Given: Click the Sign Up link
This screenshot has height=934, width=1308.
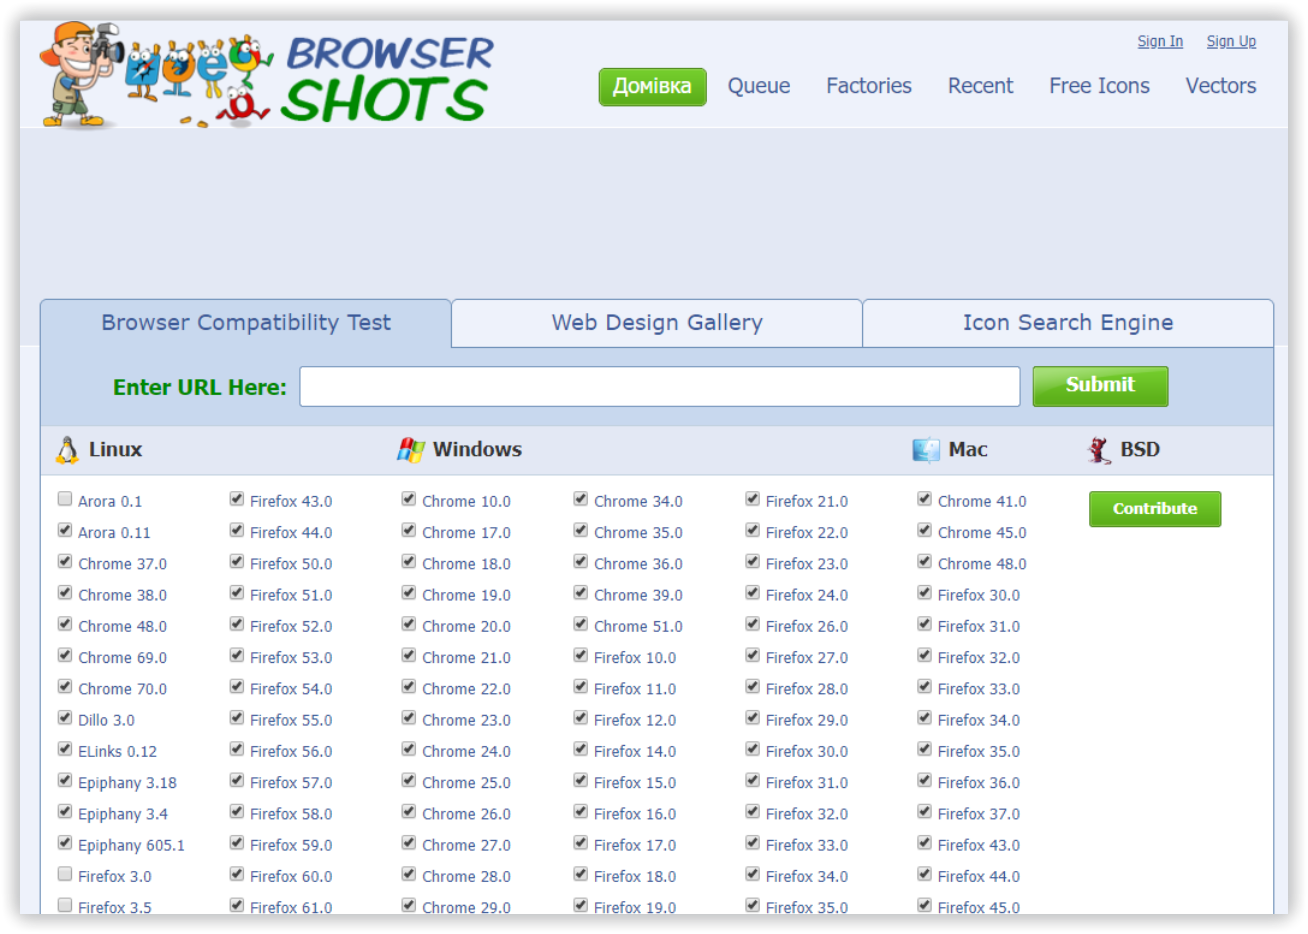Looking at the screenshot, I should pos(1231,41).
